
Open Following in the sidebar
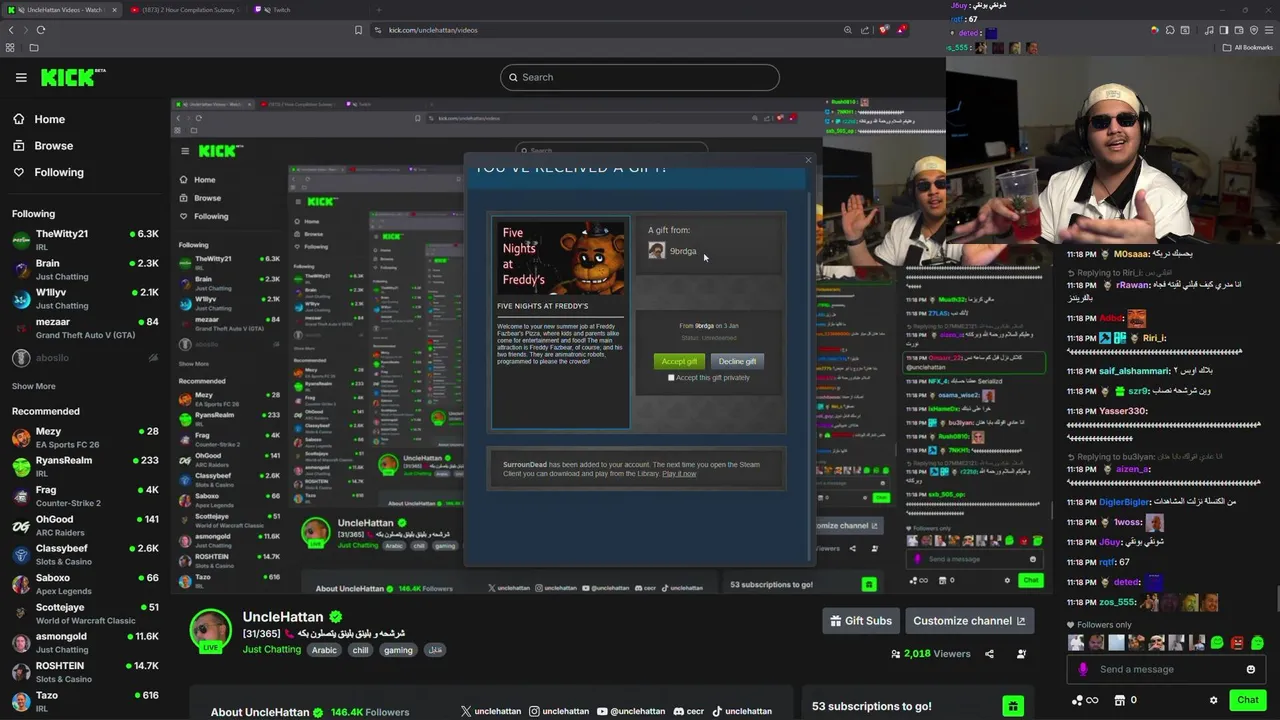coord(47,172)
